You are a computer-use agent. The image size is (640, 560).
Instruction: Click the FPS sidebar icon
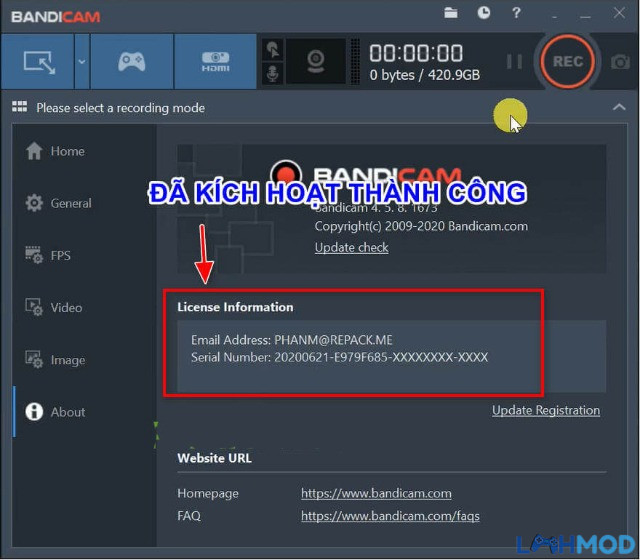(34, 255)
